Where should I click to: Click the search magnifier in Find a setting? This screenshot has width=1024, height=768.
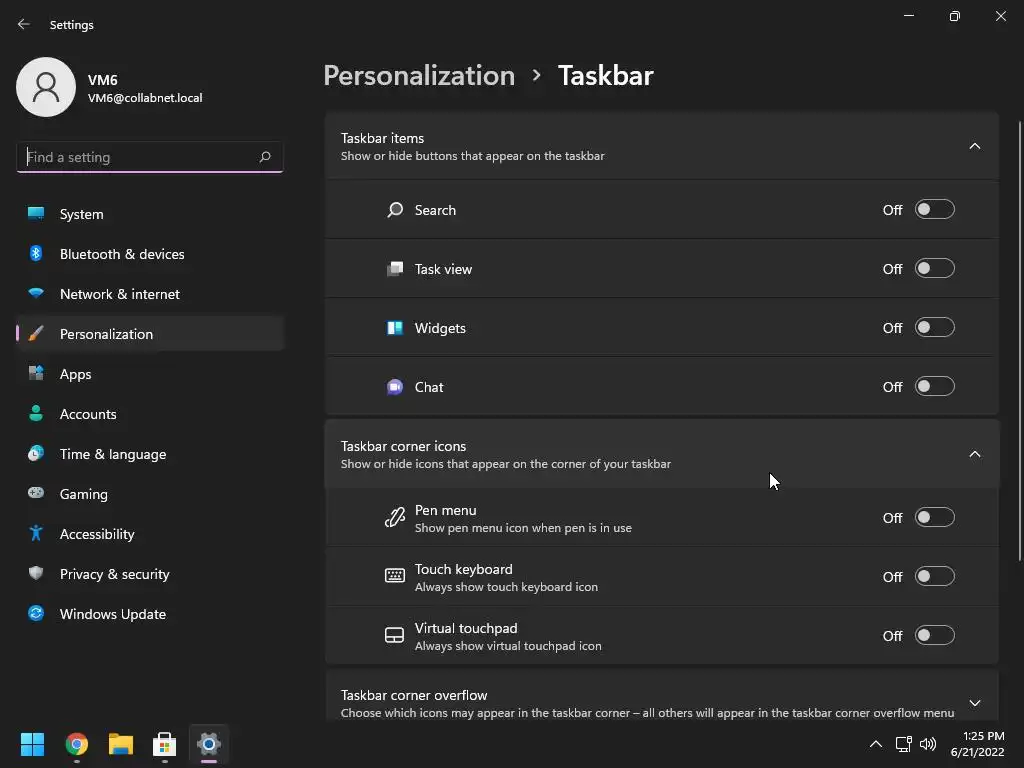pyautogui.click(x=265, y=157)
